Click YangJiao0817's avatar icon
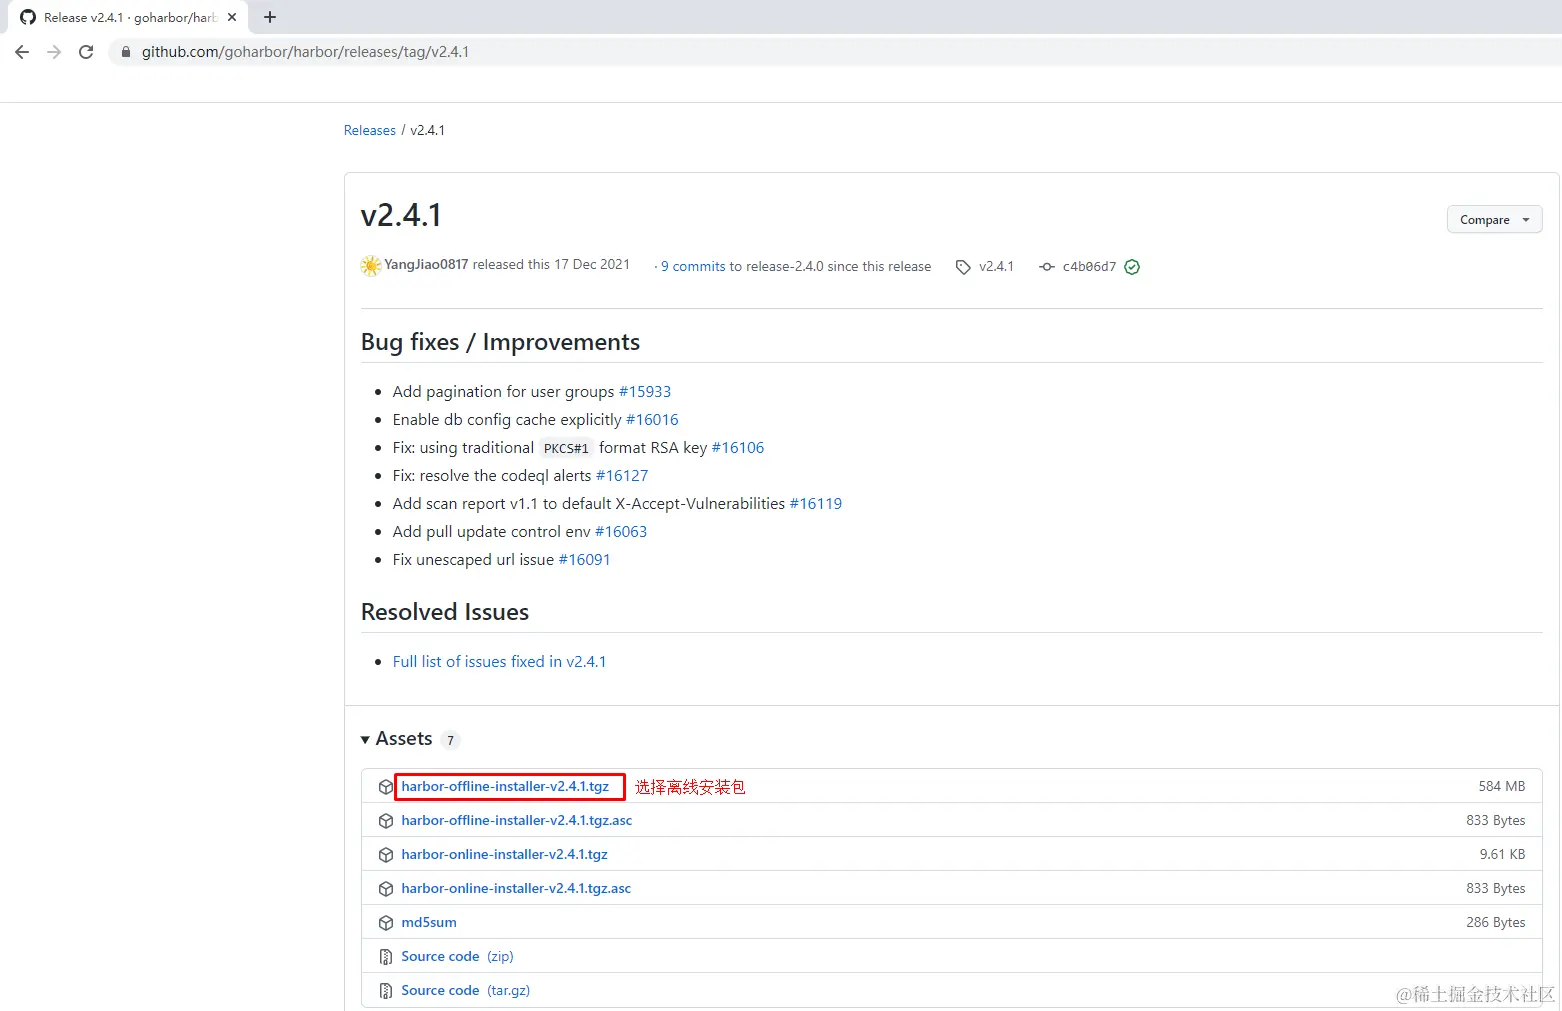This screenshot has height=1011, width=1562. [x=371, y=266]
